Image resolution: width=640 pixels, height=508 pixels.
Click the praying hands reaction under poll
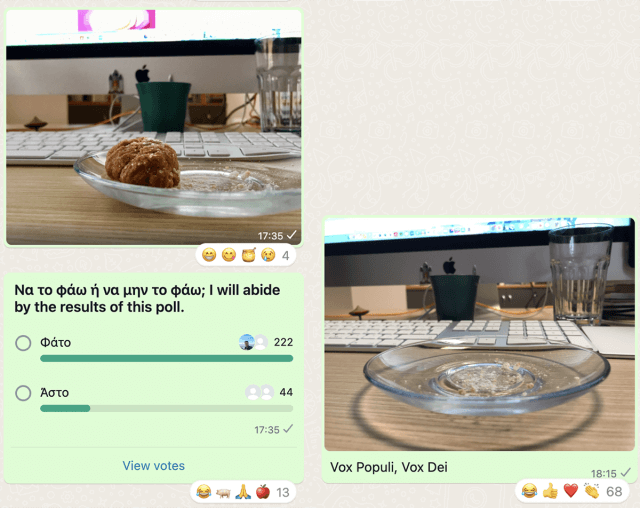pyautogui.click(x=243, y=492)
